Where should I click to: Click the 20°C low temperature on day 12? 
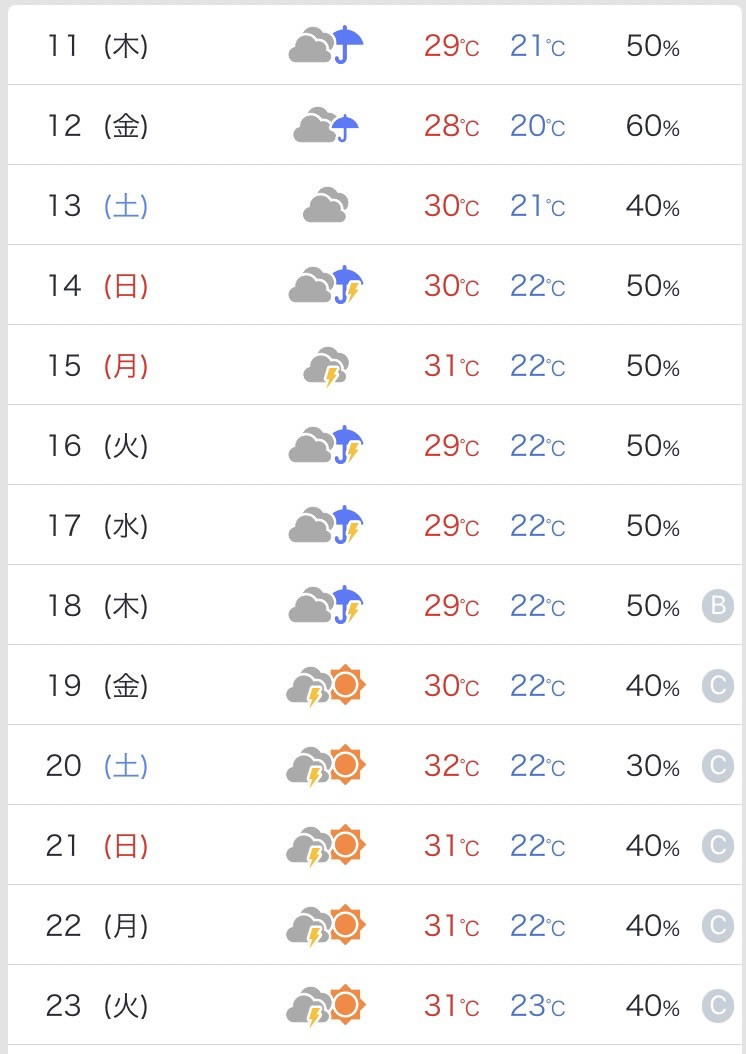point(538,126)
